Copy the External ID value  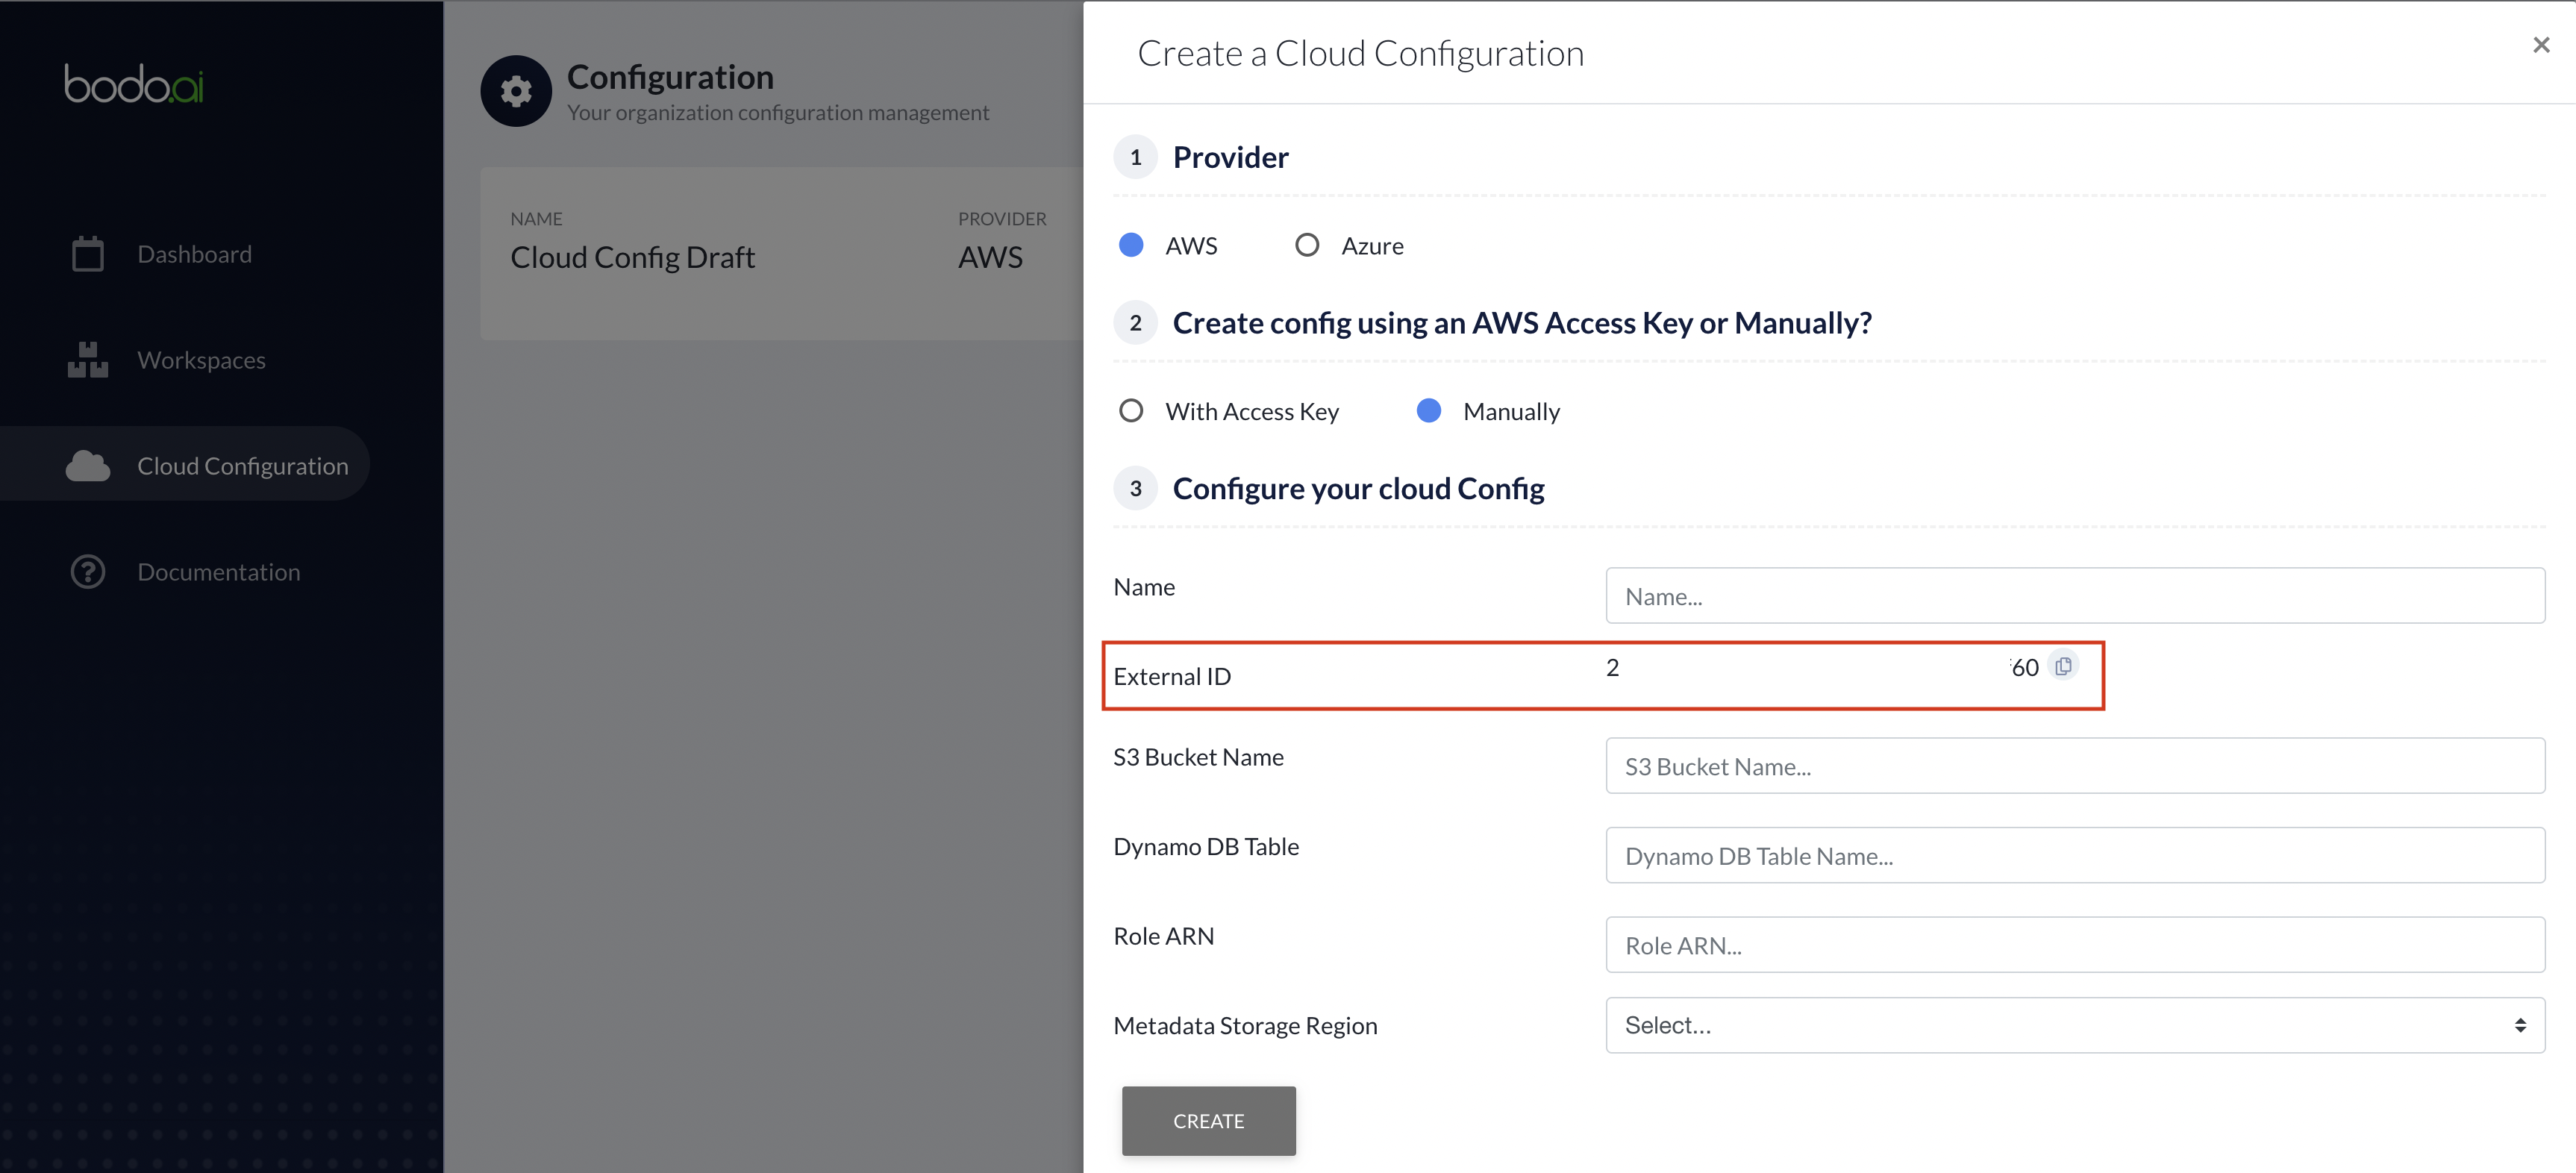tap(2063, 666)
